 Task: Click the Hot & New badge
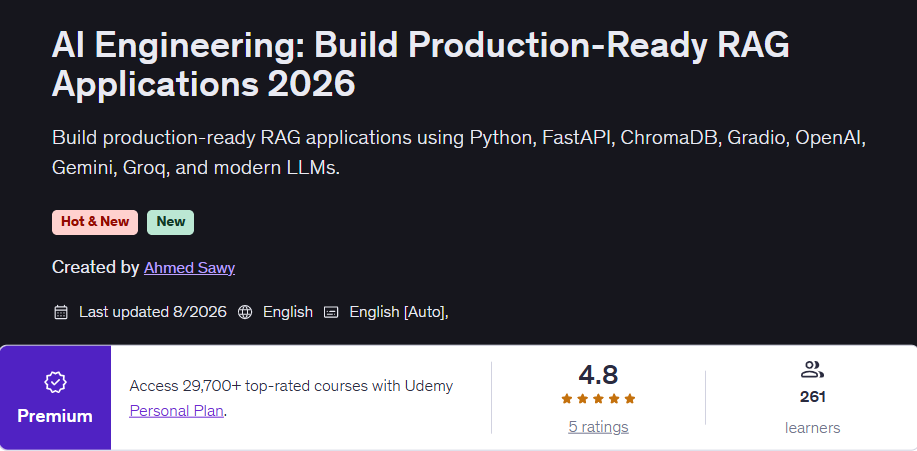click(95, 222)
